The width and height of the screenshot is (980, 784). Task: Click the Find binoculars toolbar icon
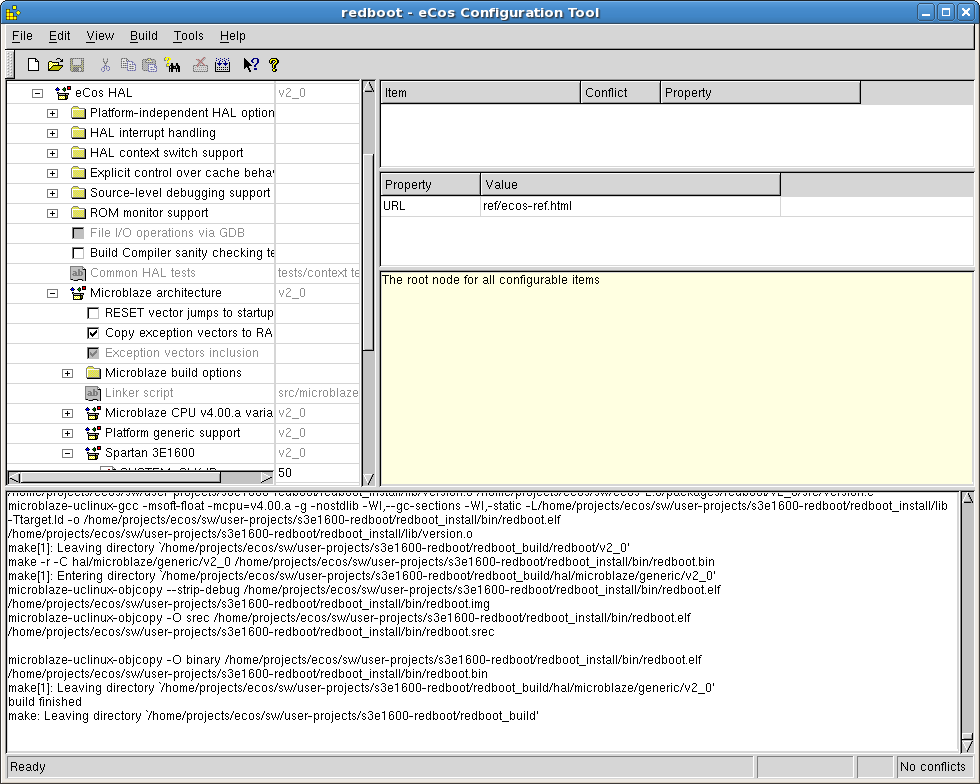173,65
